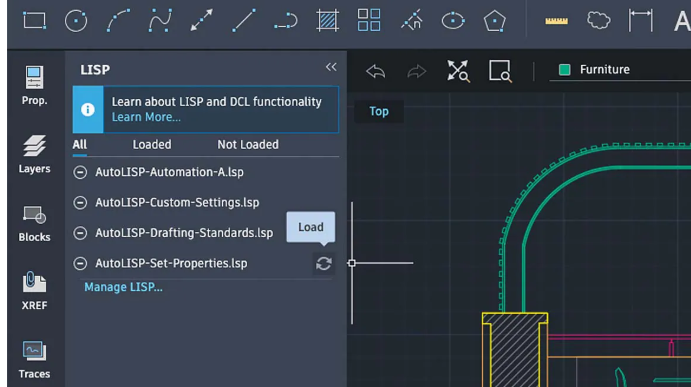Select the Arc draw tool
The width and height of the screenshot is (691, 387).
tap(118, 20)
